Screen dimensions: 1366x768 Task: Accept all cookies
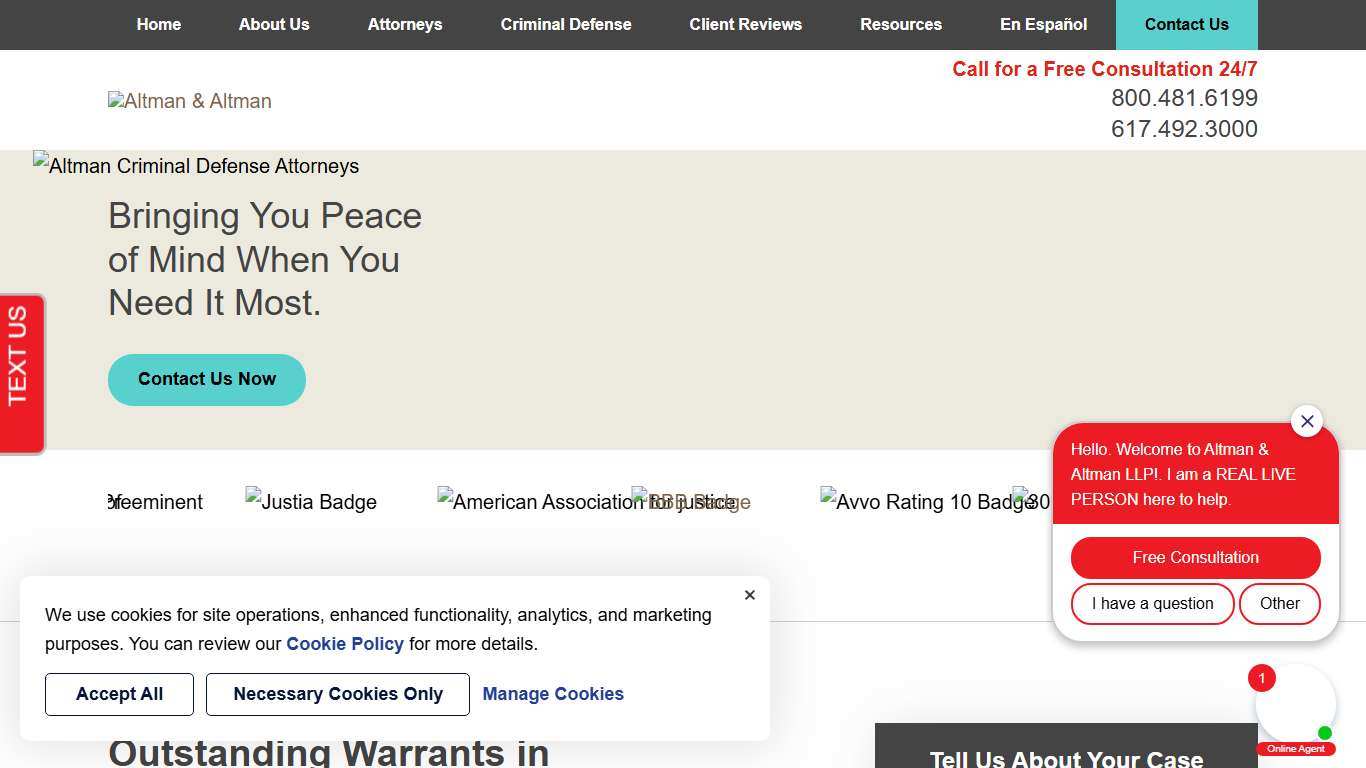click(119, 694)
